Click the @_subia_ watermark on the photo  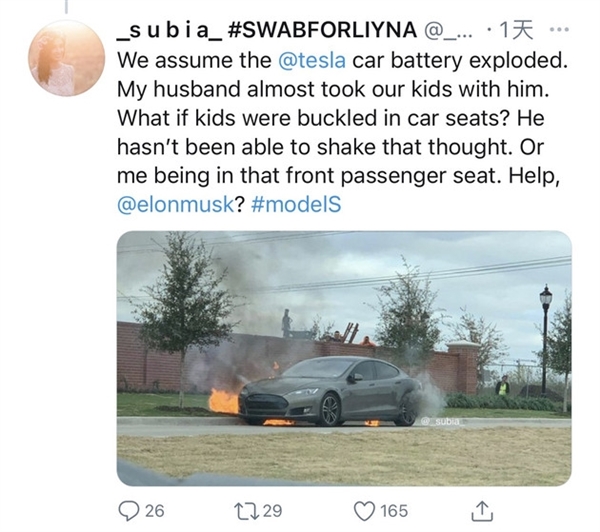(x=443, y=421)
